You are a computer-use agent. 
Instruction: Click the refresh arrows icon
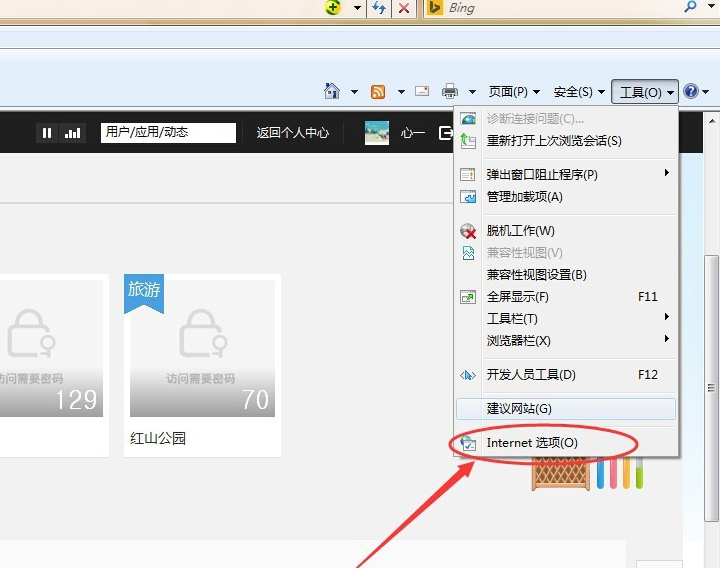pyautogui.click(x=379, y=8)
